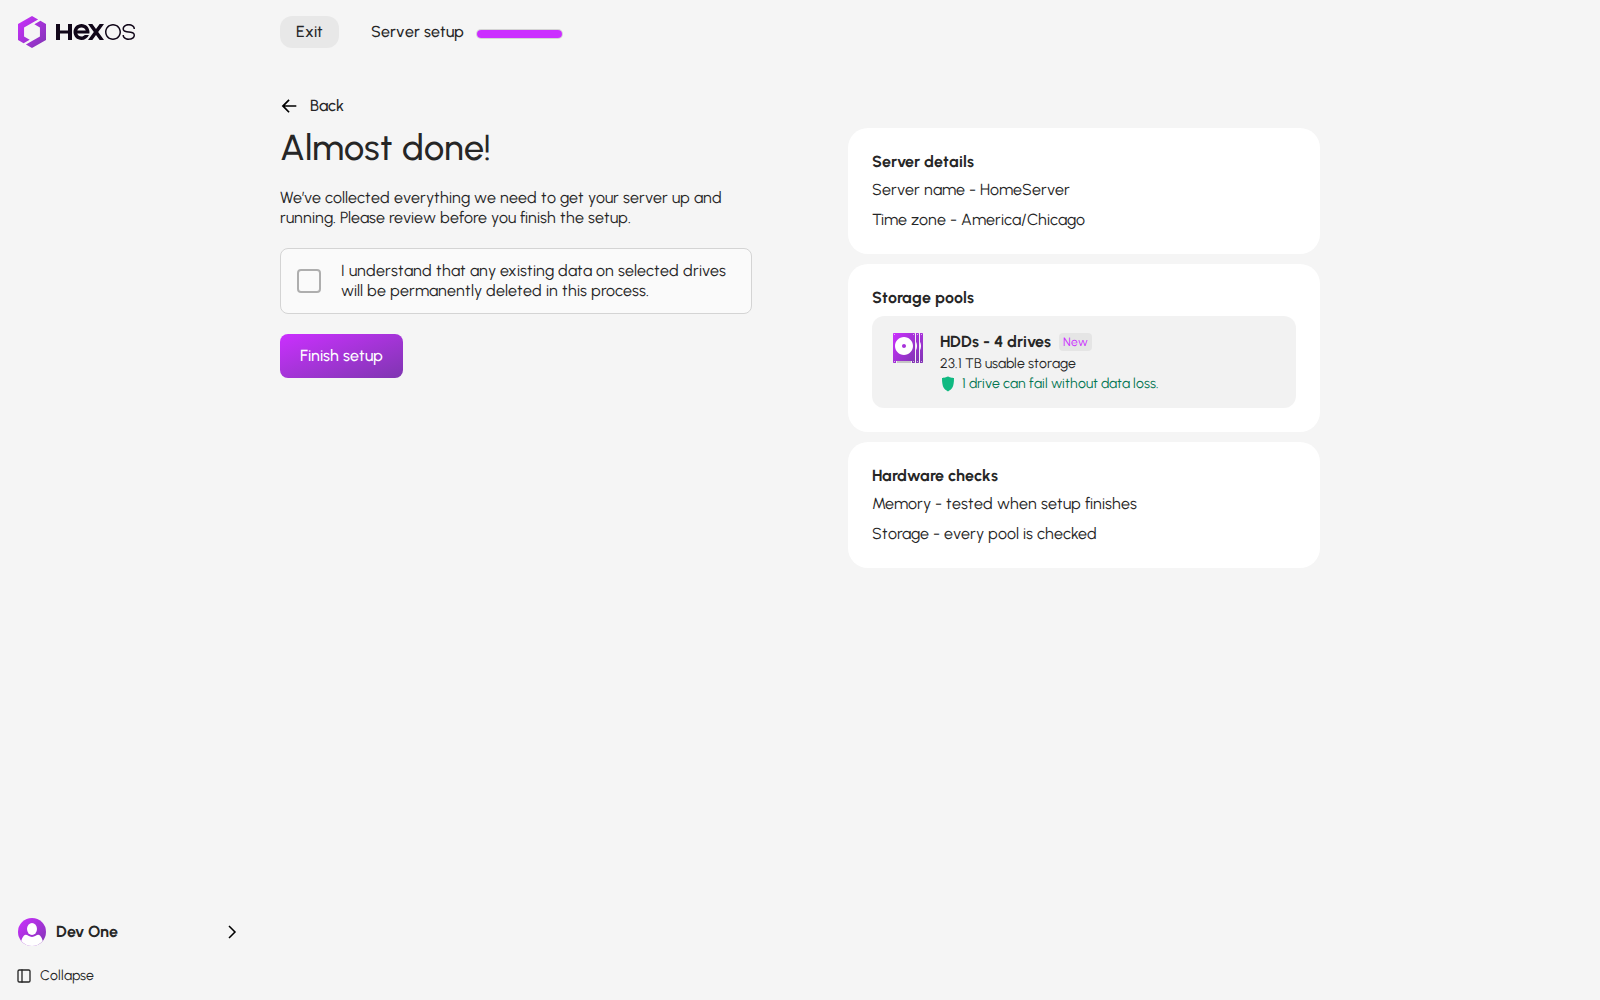Click '1 drive can fail without data loss'
Image resolution: width=1600 pixels, height=1000 pixels.
[x=1060, y=384]
